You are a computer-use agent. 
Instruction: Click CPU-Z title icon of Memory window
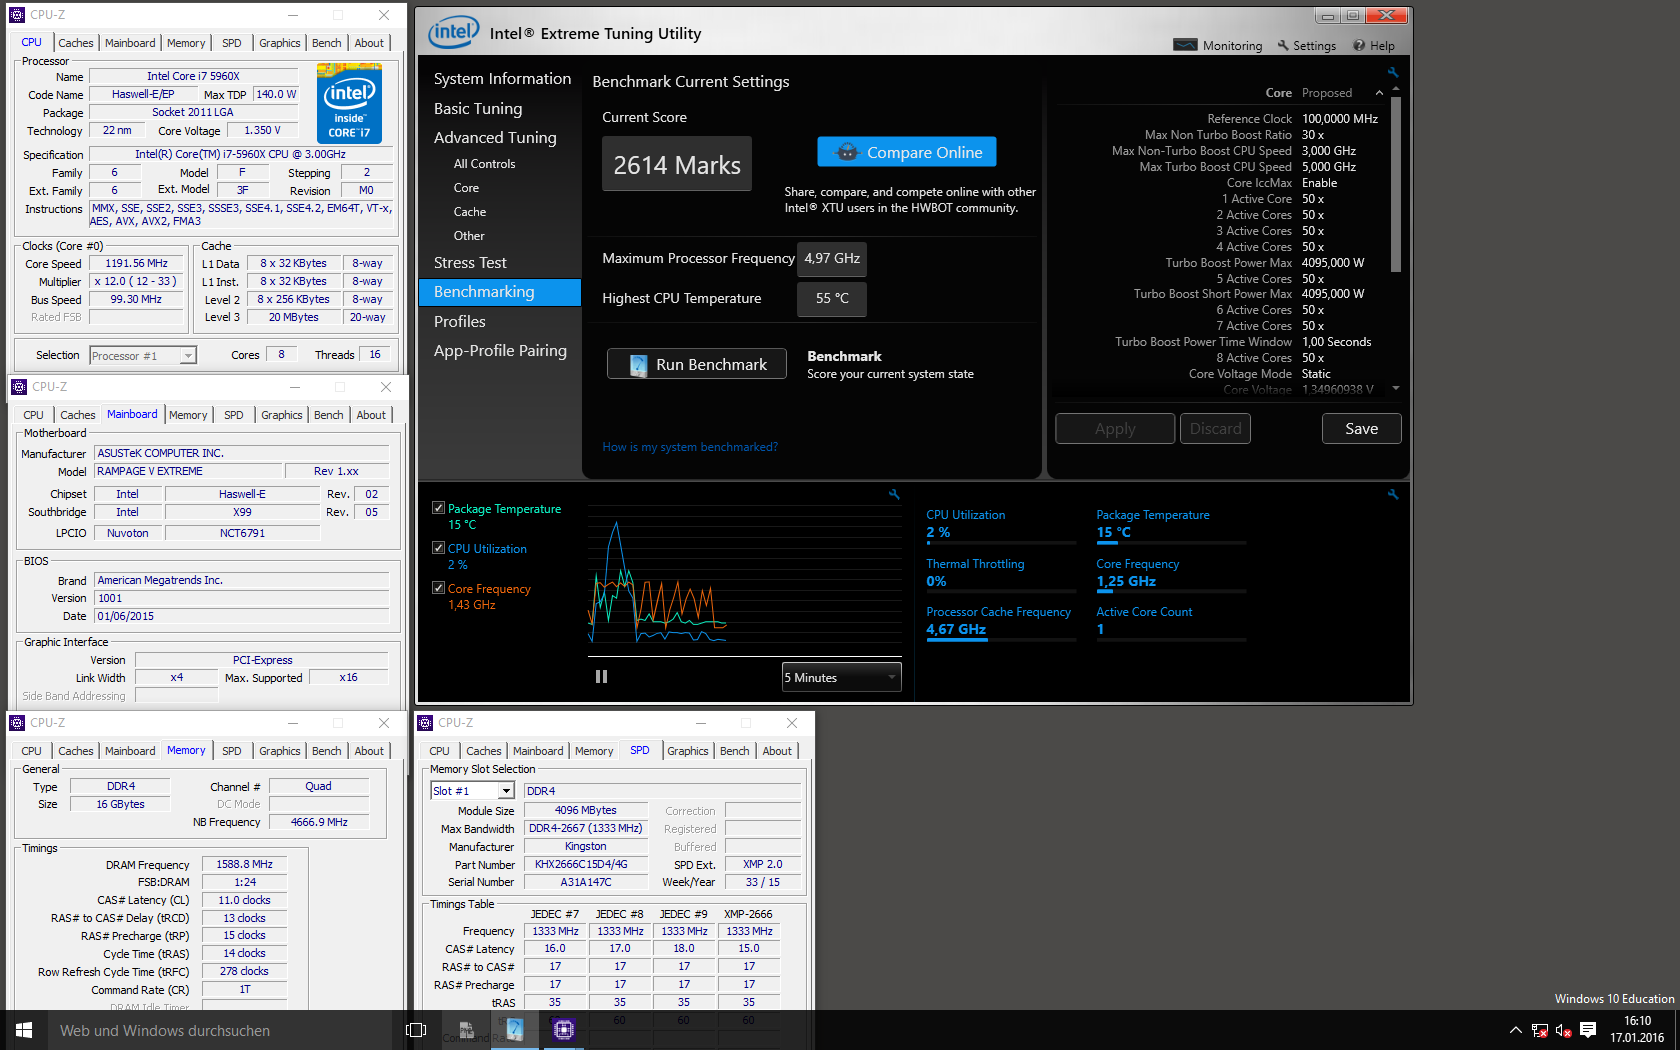click(x=17, y=723)
